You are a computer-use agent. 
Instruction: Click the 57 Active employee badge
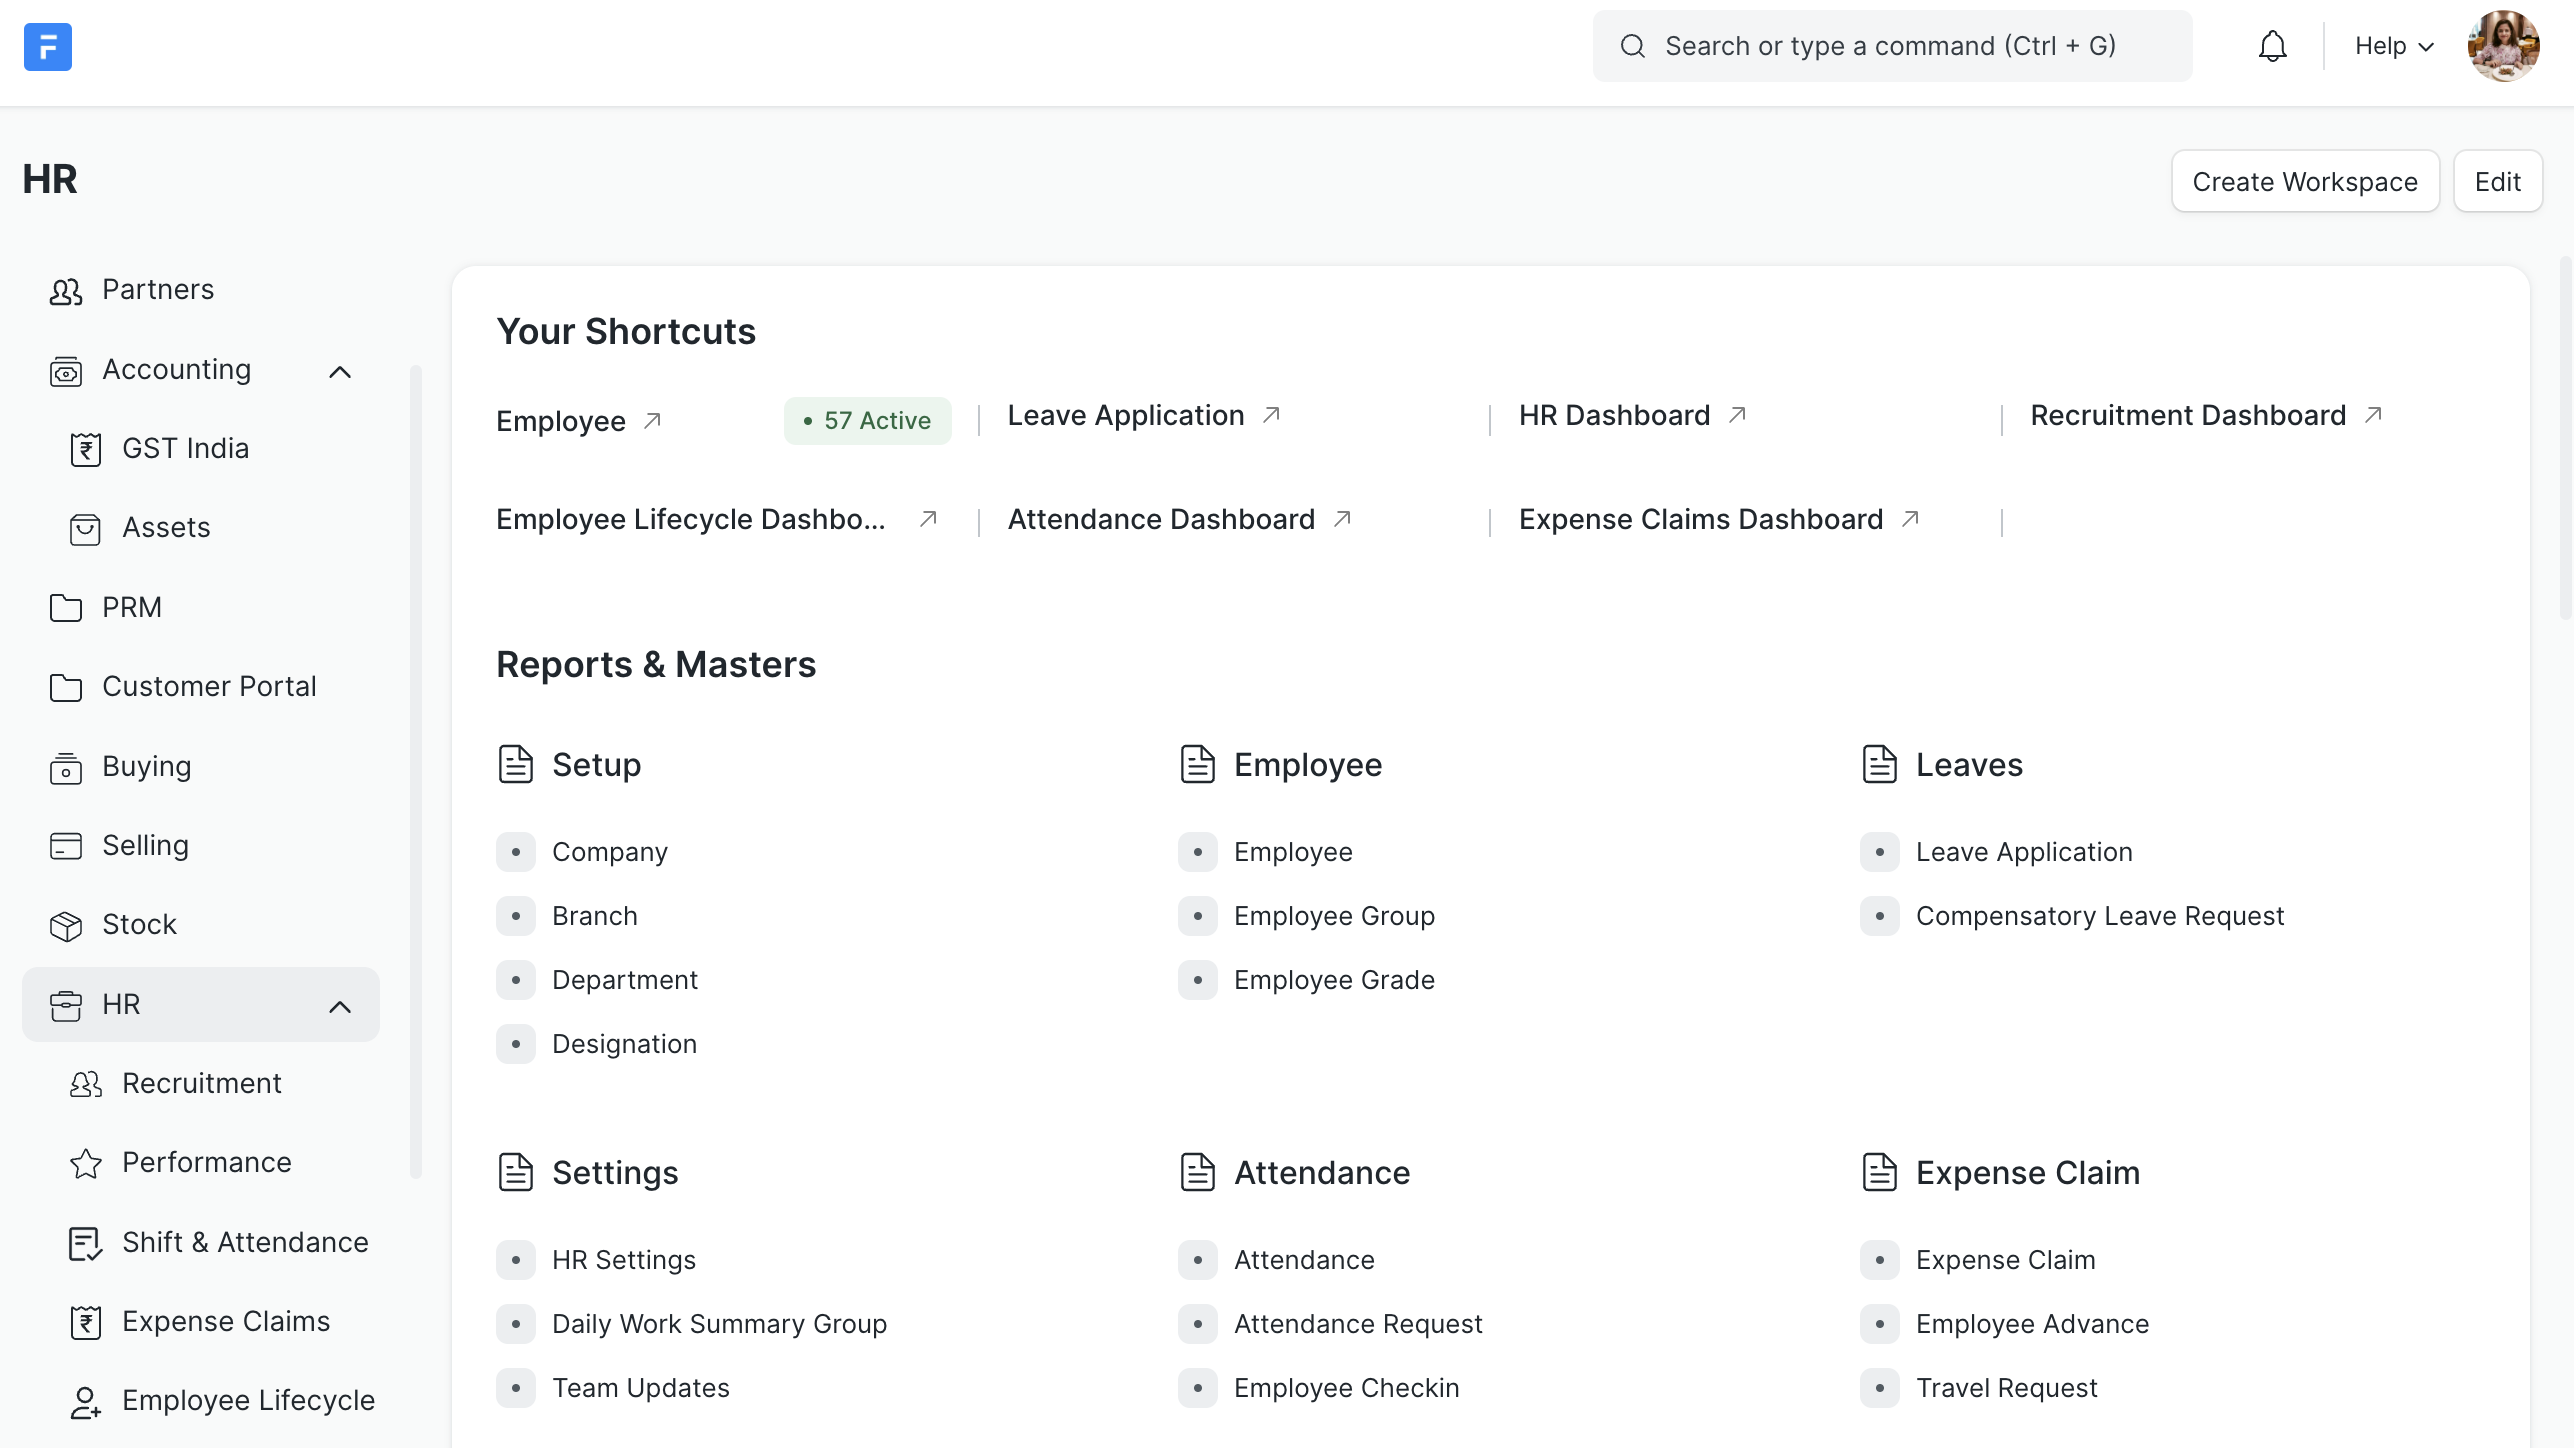[x=867, y=421]
